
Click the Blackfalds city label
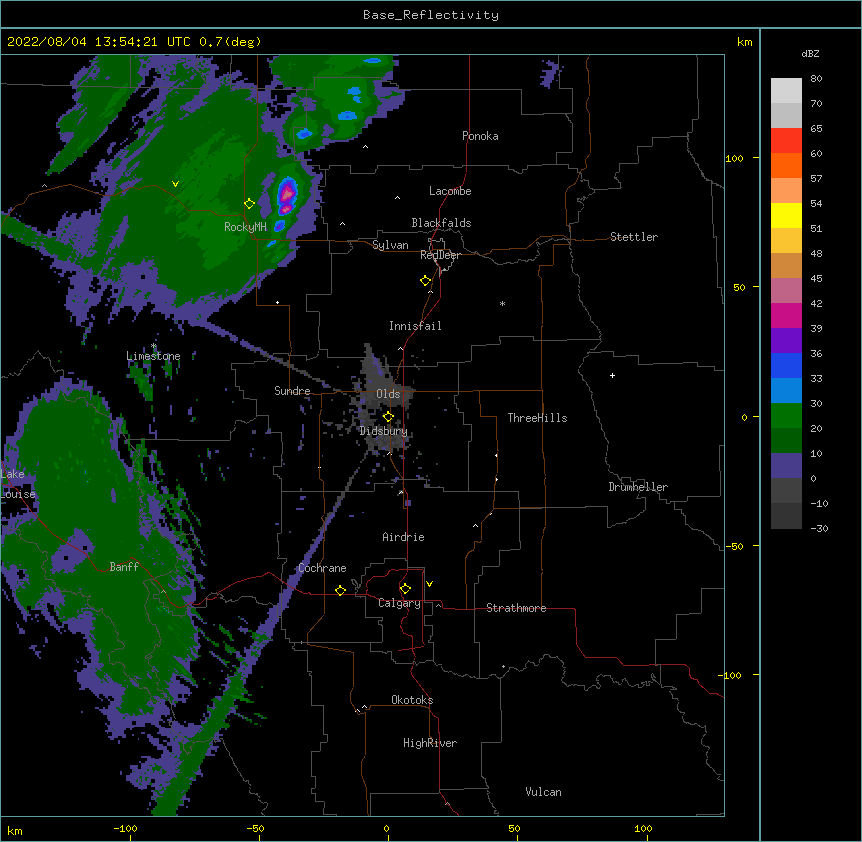point(441,223)
